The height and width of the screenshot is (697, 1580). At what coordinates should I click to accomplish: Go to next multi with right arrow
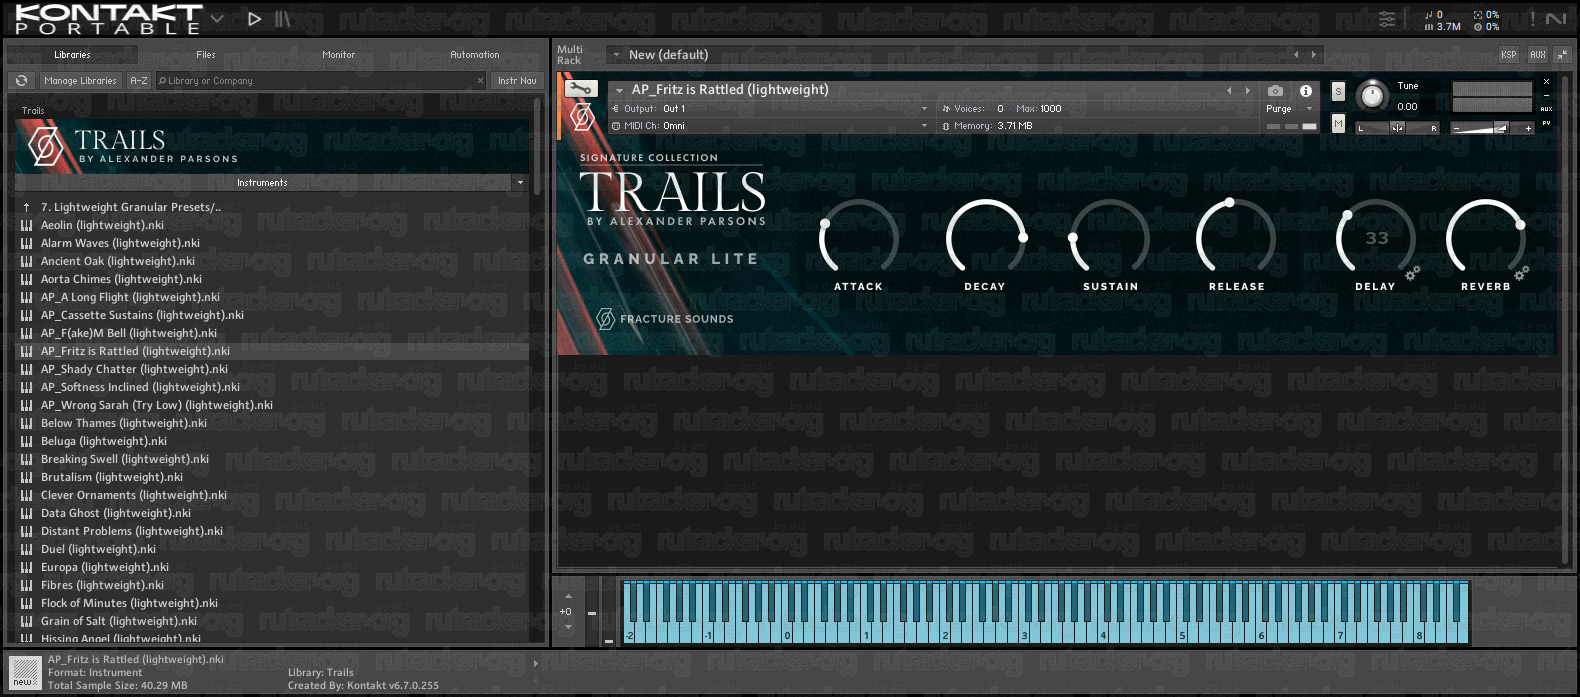tap(1314, 55)
